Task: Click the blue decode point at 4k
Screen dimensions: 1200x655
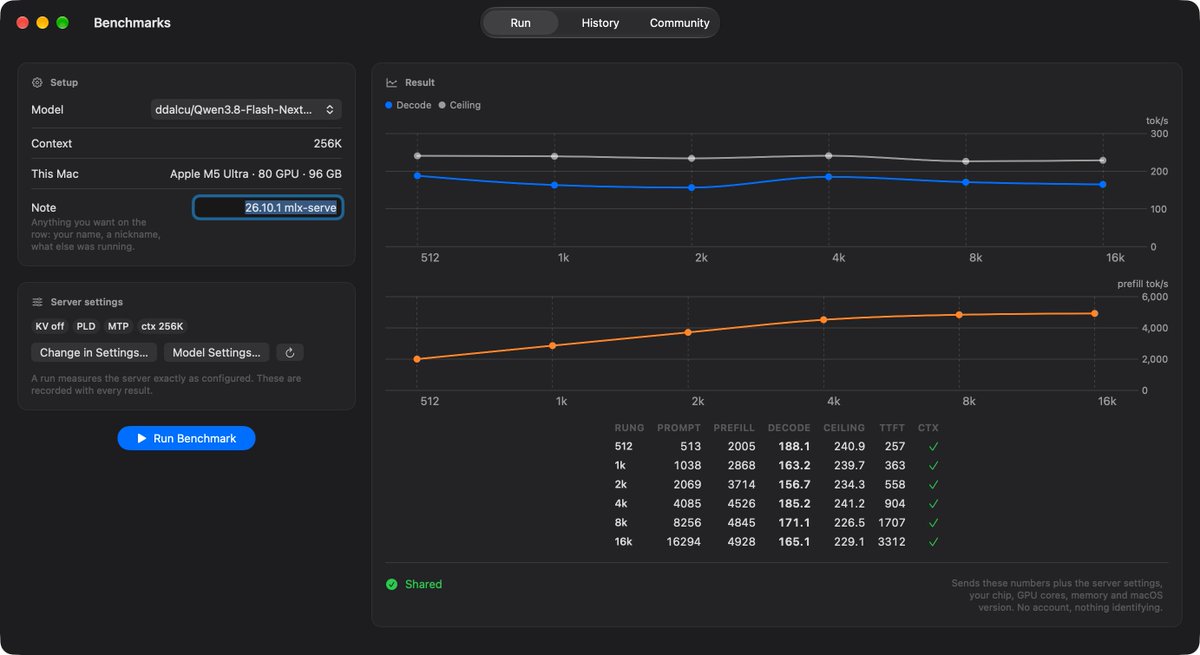Action: click(x=828, y=177)
